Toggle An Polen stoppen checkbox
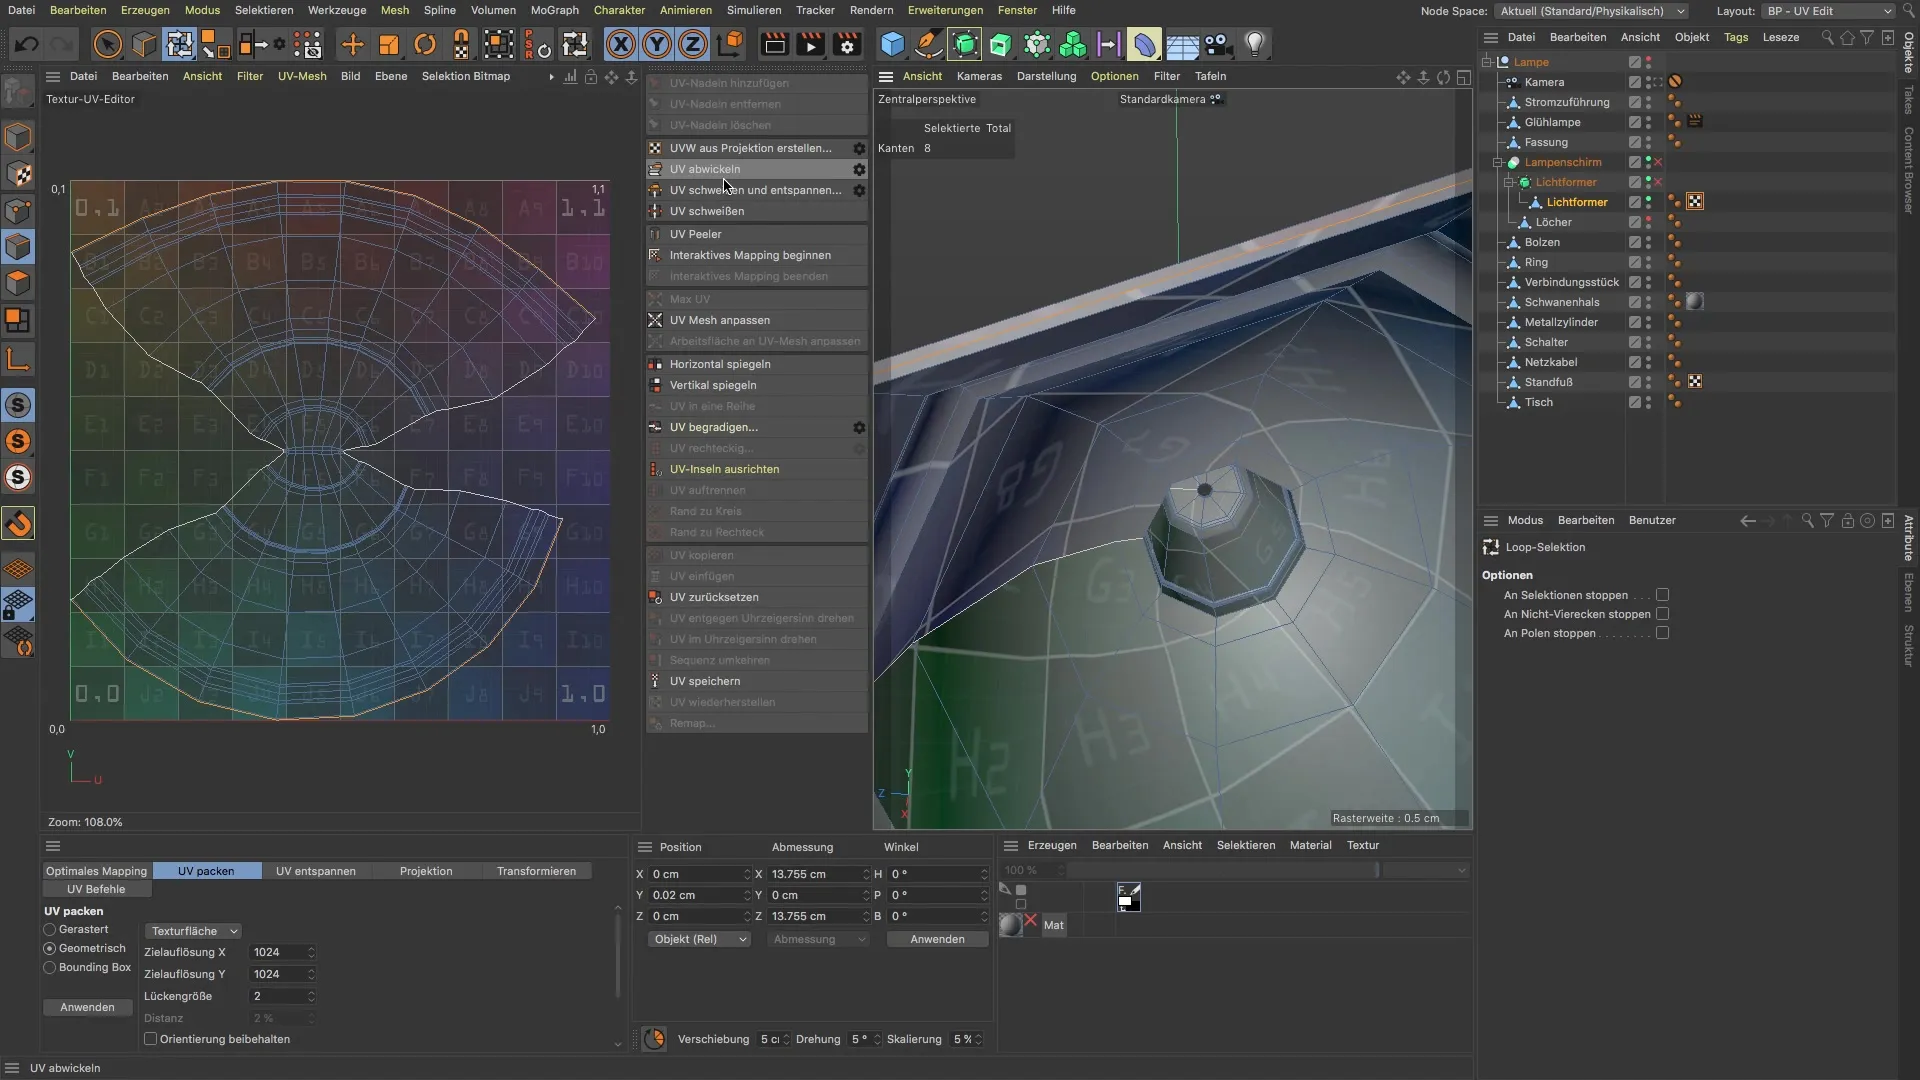 tap(1662, 633)
